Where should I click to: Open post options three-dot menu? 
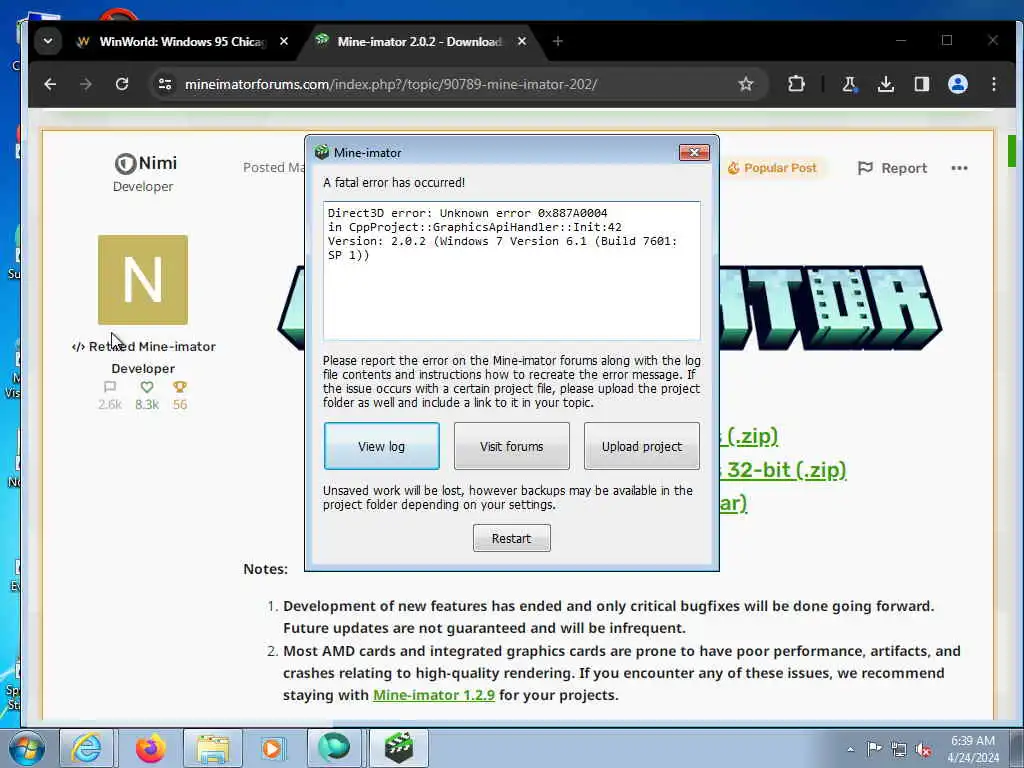pos(959,168)
